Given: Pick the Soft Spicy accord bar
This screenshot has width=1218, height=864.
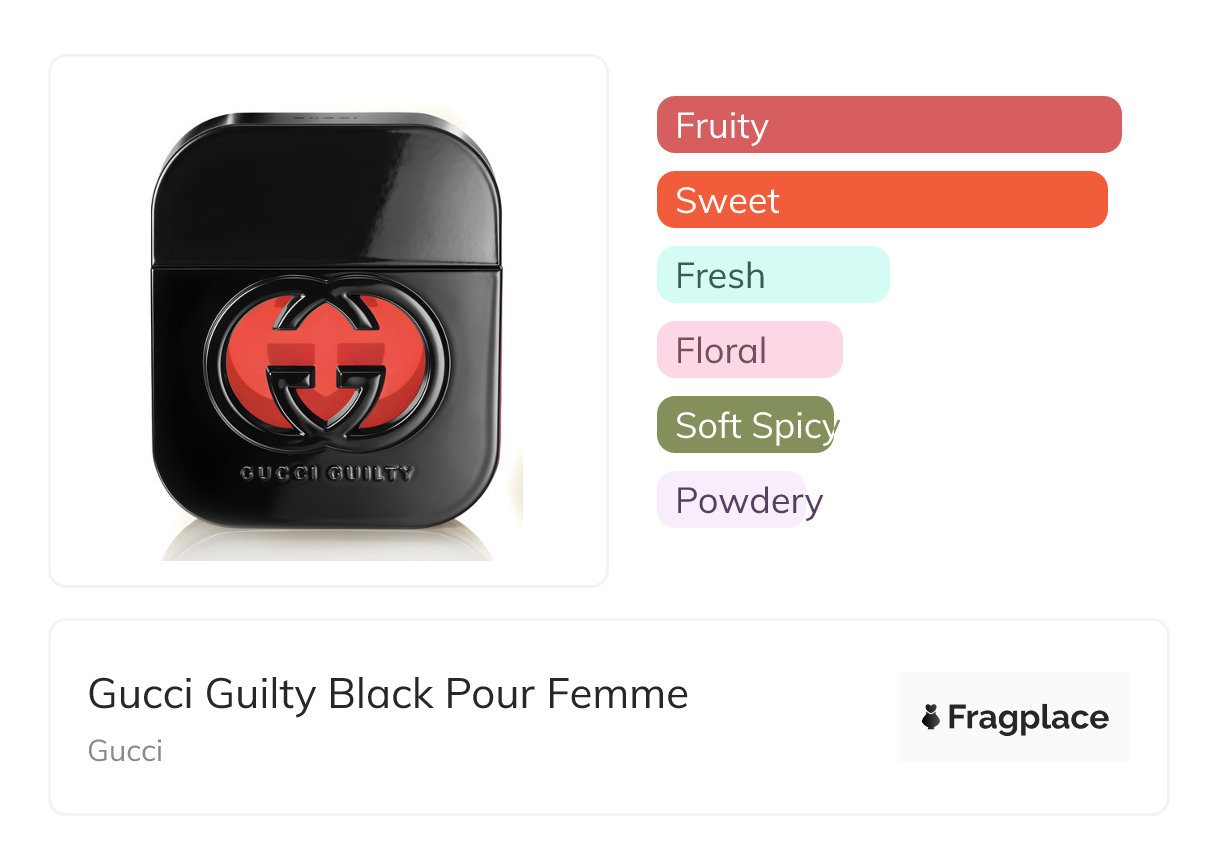Looking at the screenshot, I should [x=745, y=425].
